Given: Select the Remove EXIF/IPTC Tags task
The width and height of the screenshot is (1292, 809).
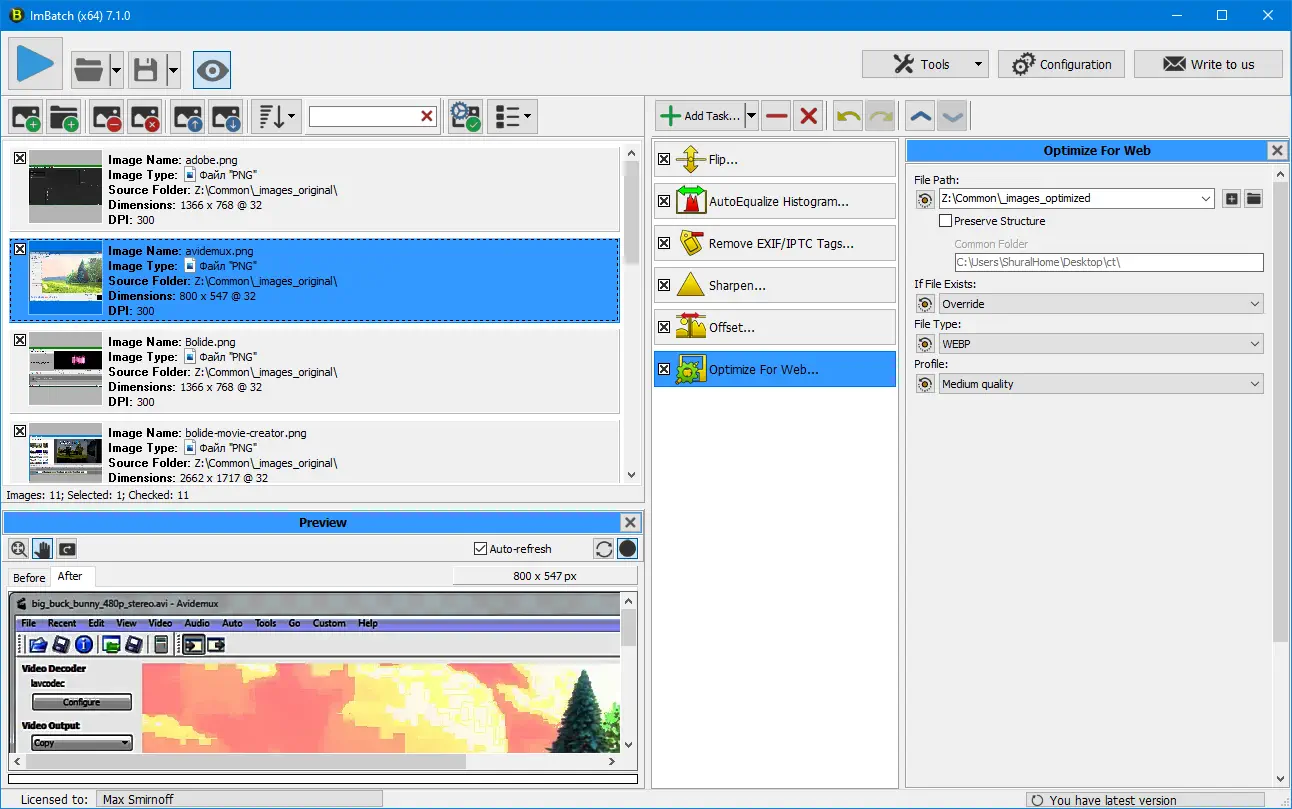Looking at the screenshot, I should 781,243.
